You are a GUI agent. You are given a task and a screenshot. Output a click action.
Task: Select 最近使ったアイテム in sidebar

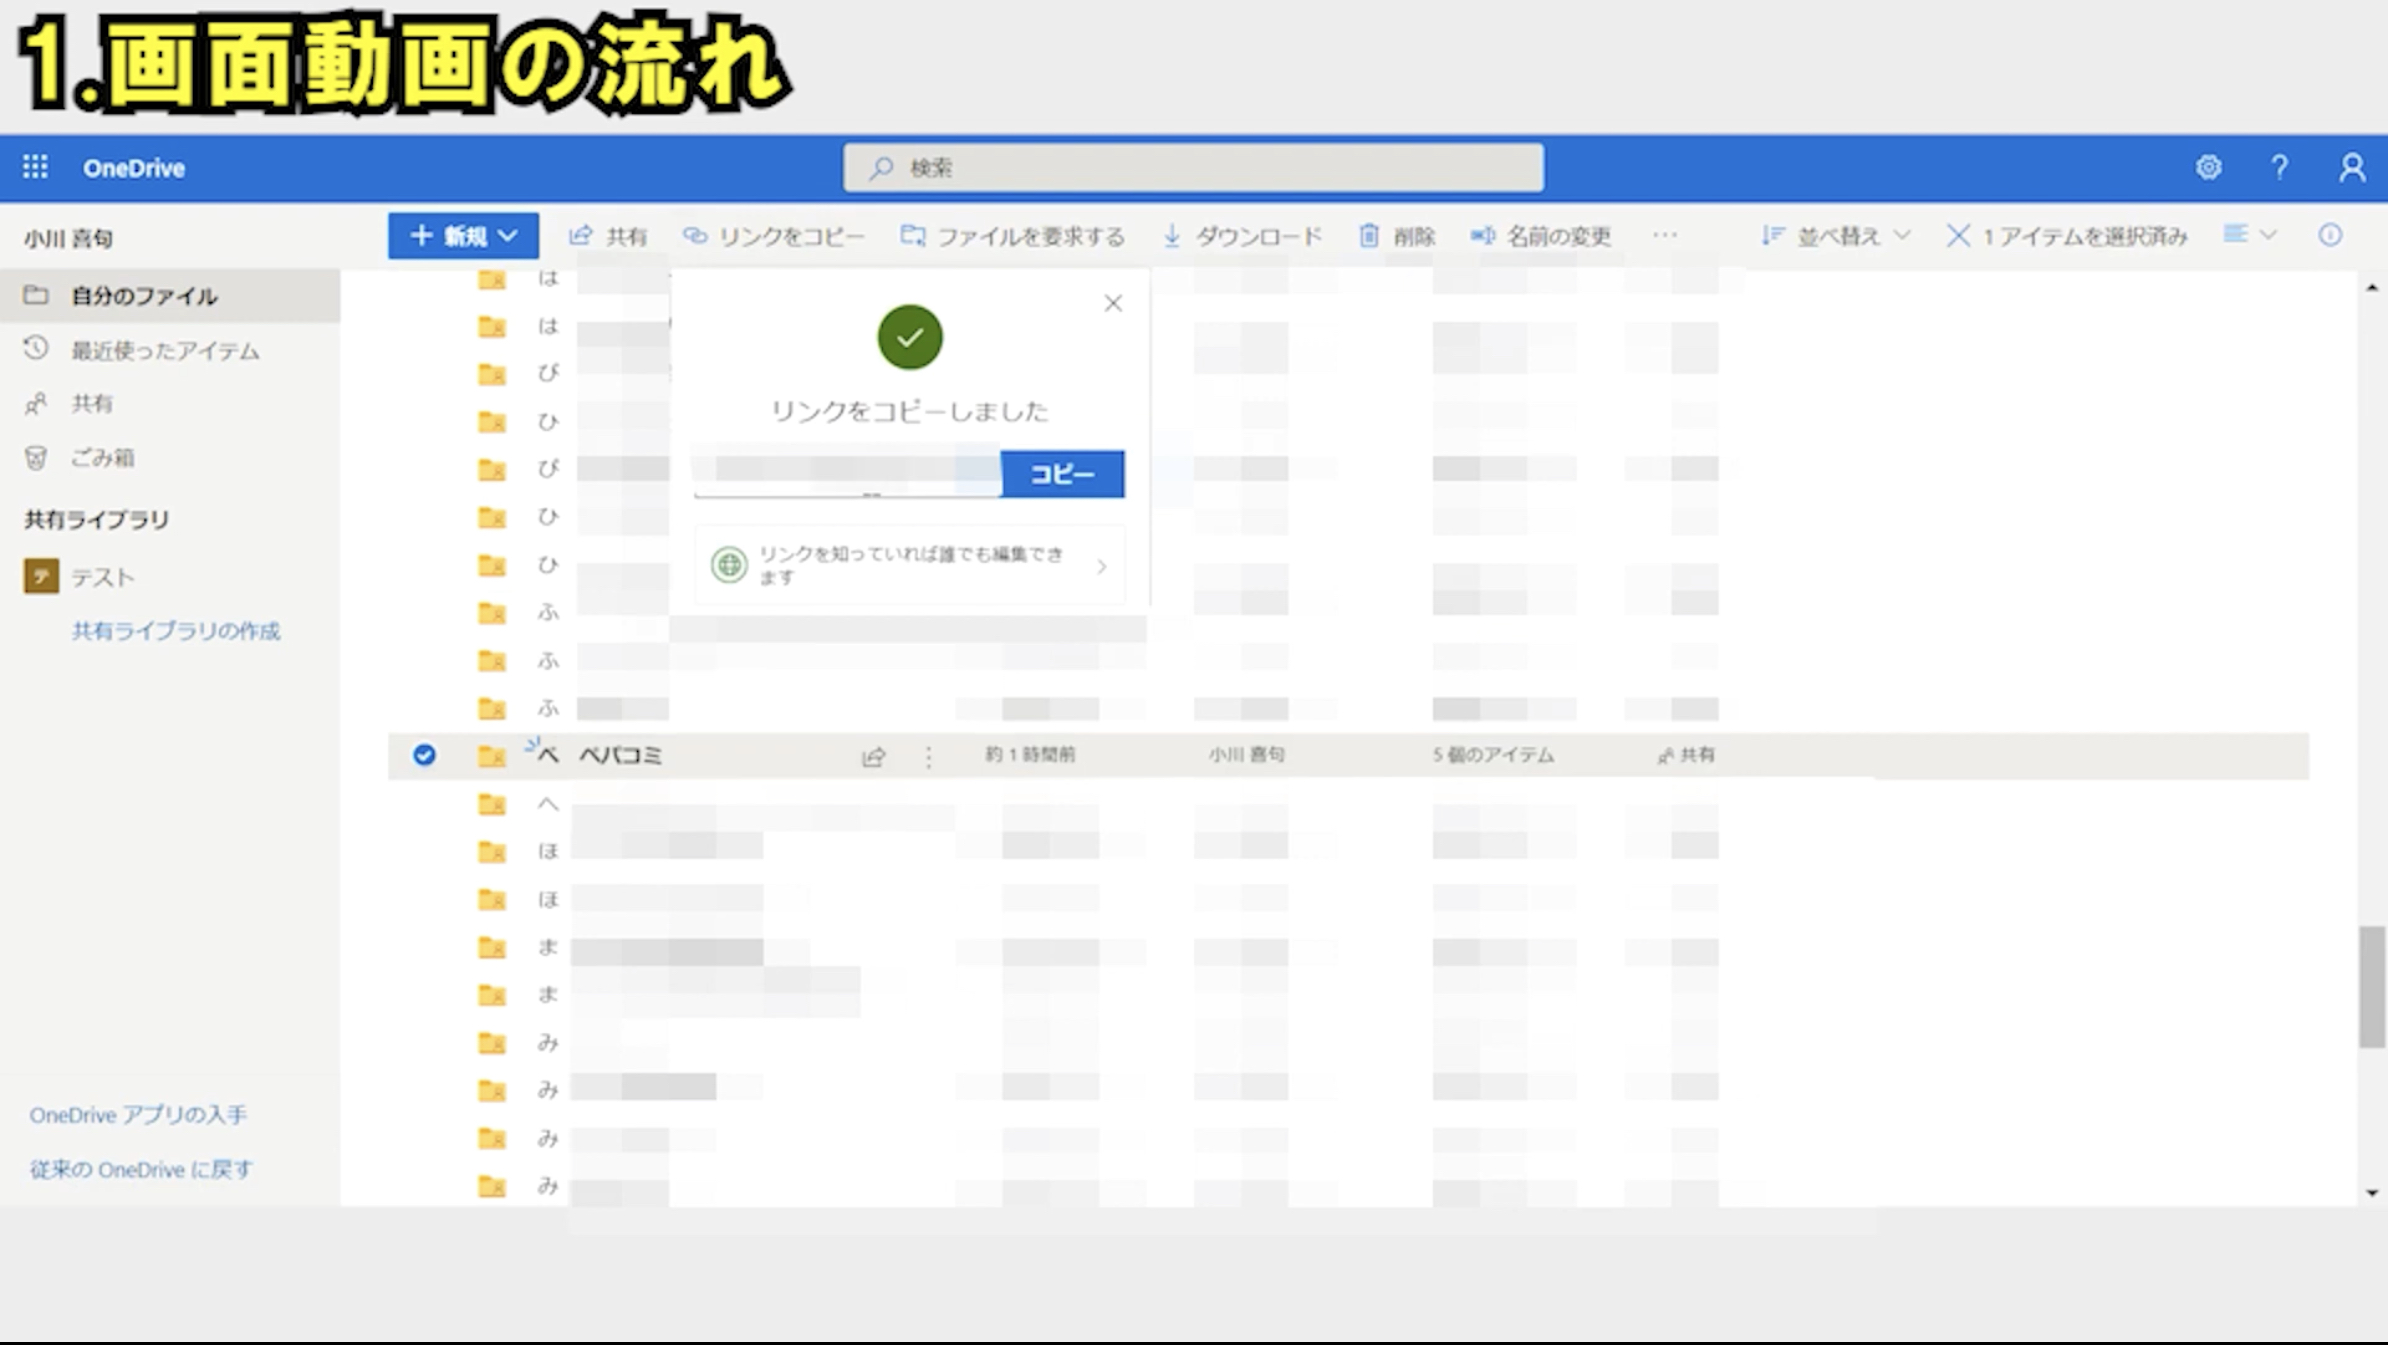click(164, 351)
